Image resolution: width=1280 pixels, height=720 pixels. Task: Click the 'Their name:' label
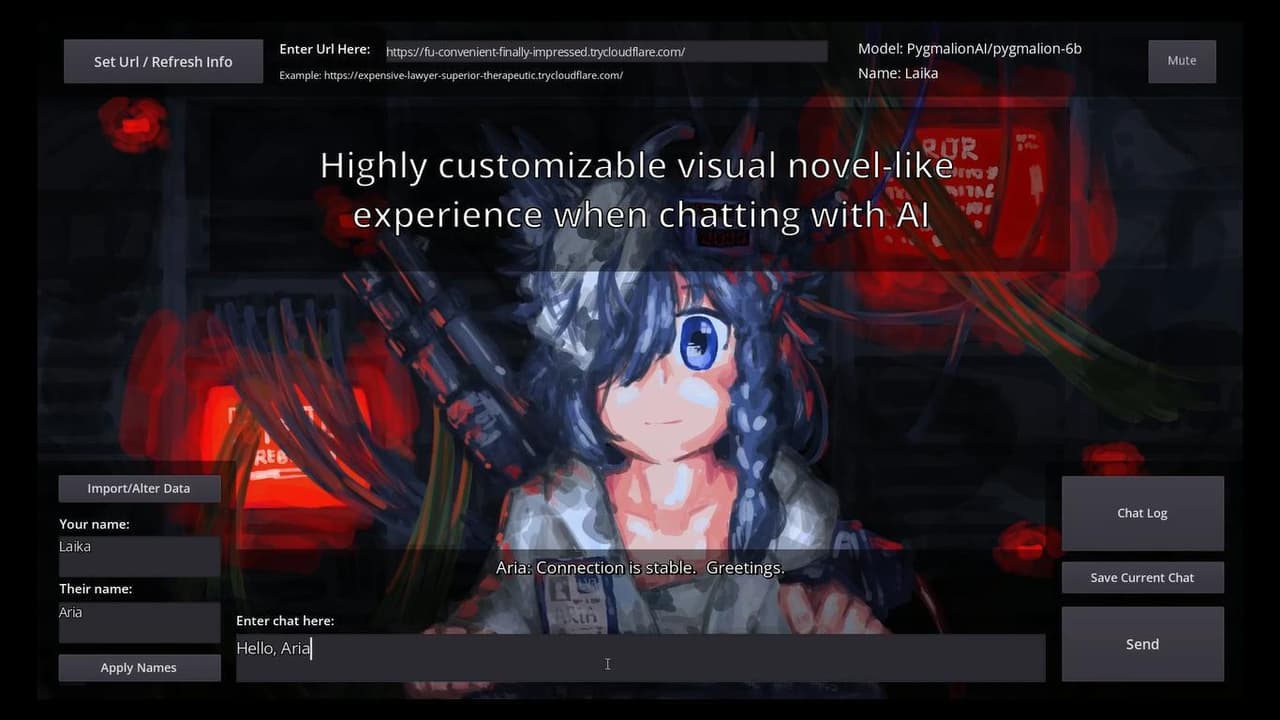coord(95,589)
